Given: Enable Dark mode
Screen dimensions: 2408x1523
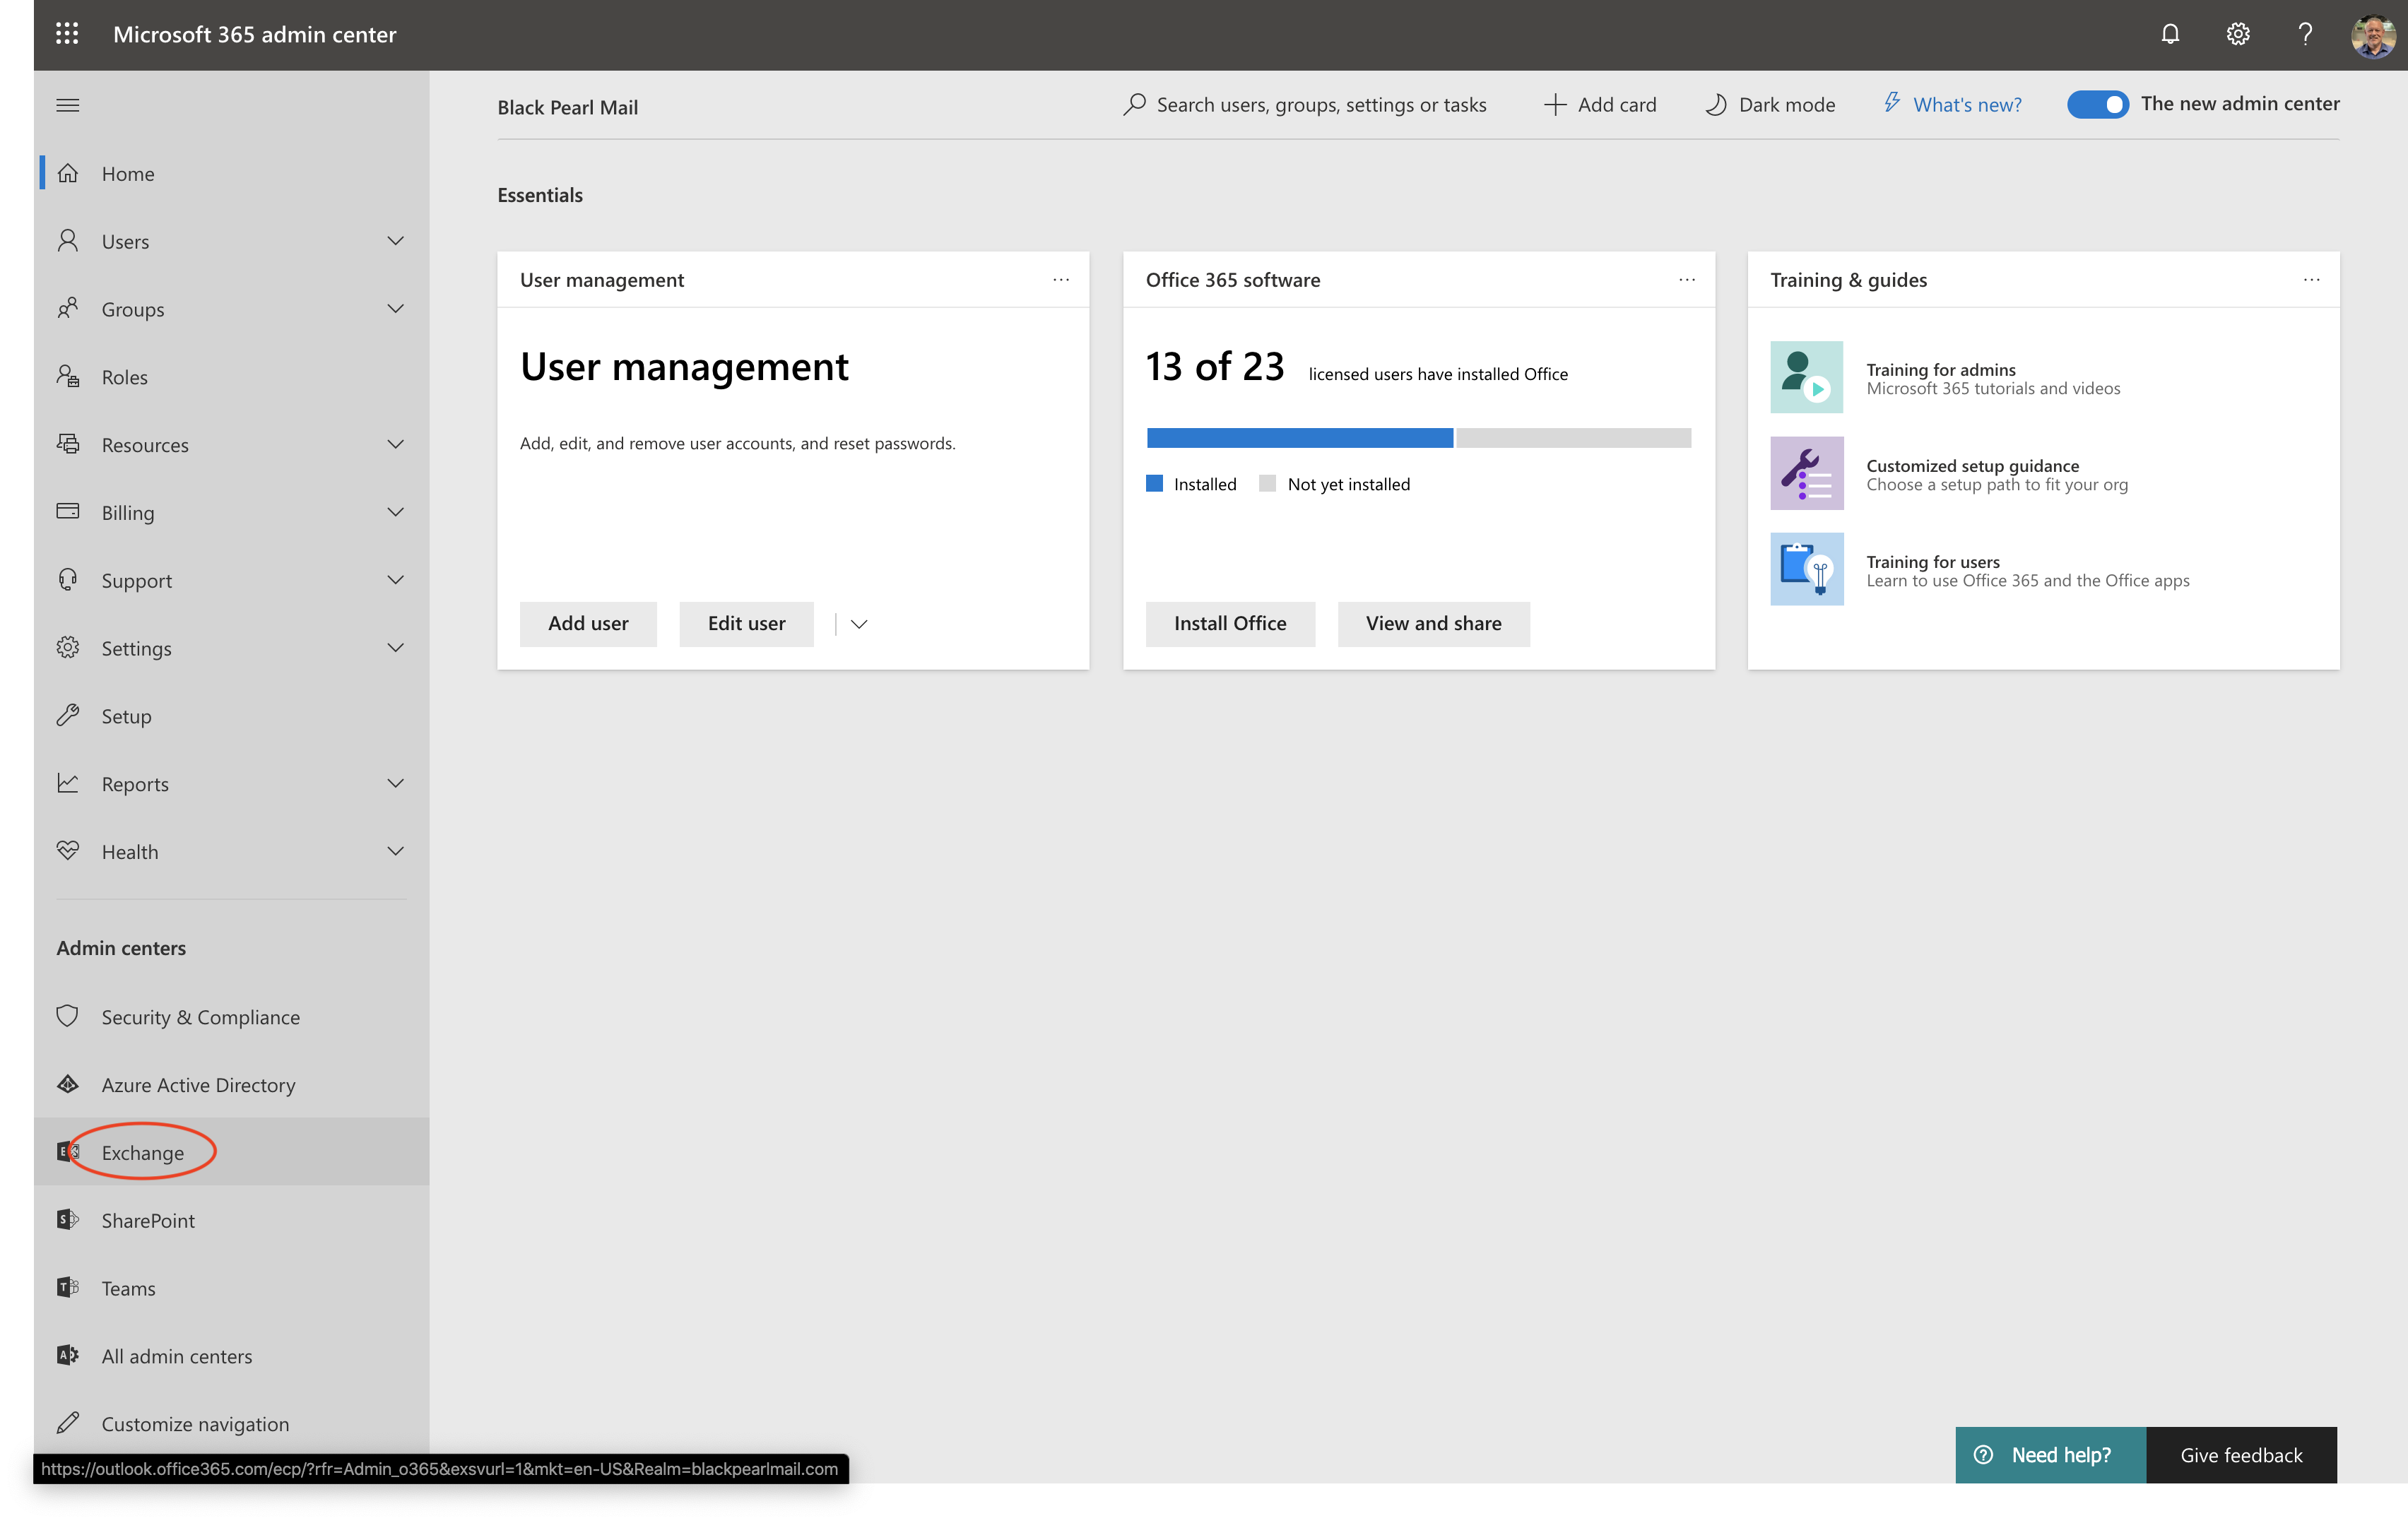Looking at the screenshot, I should pos(1769,104).
